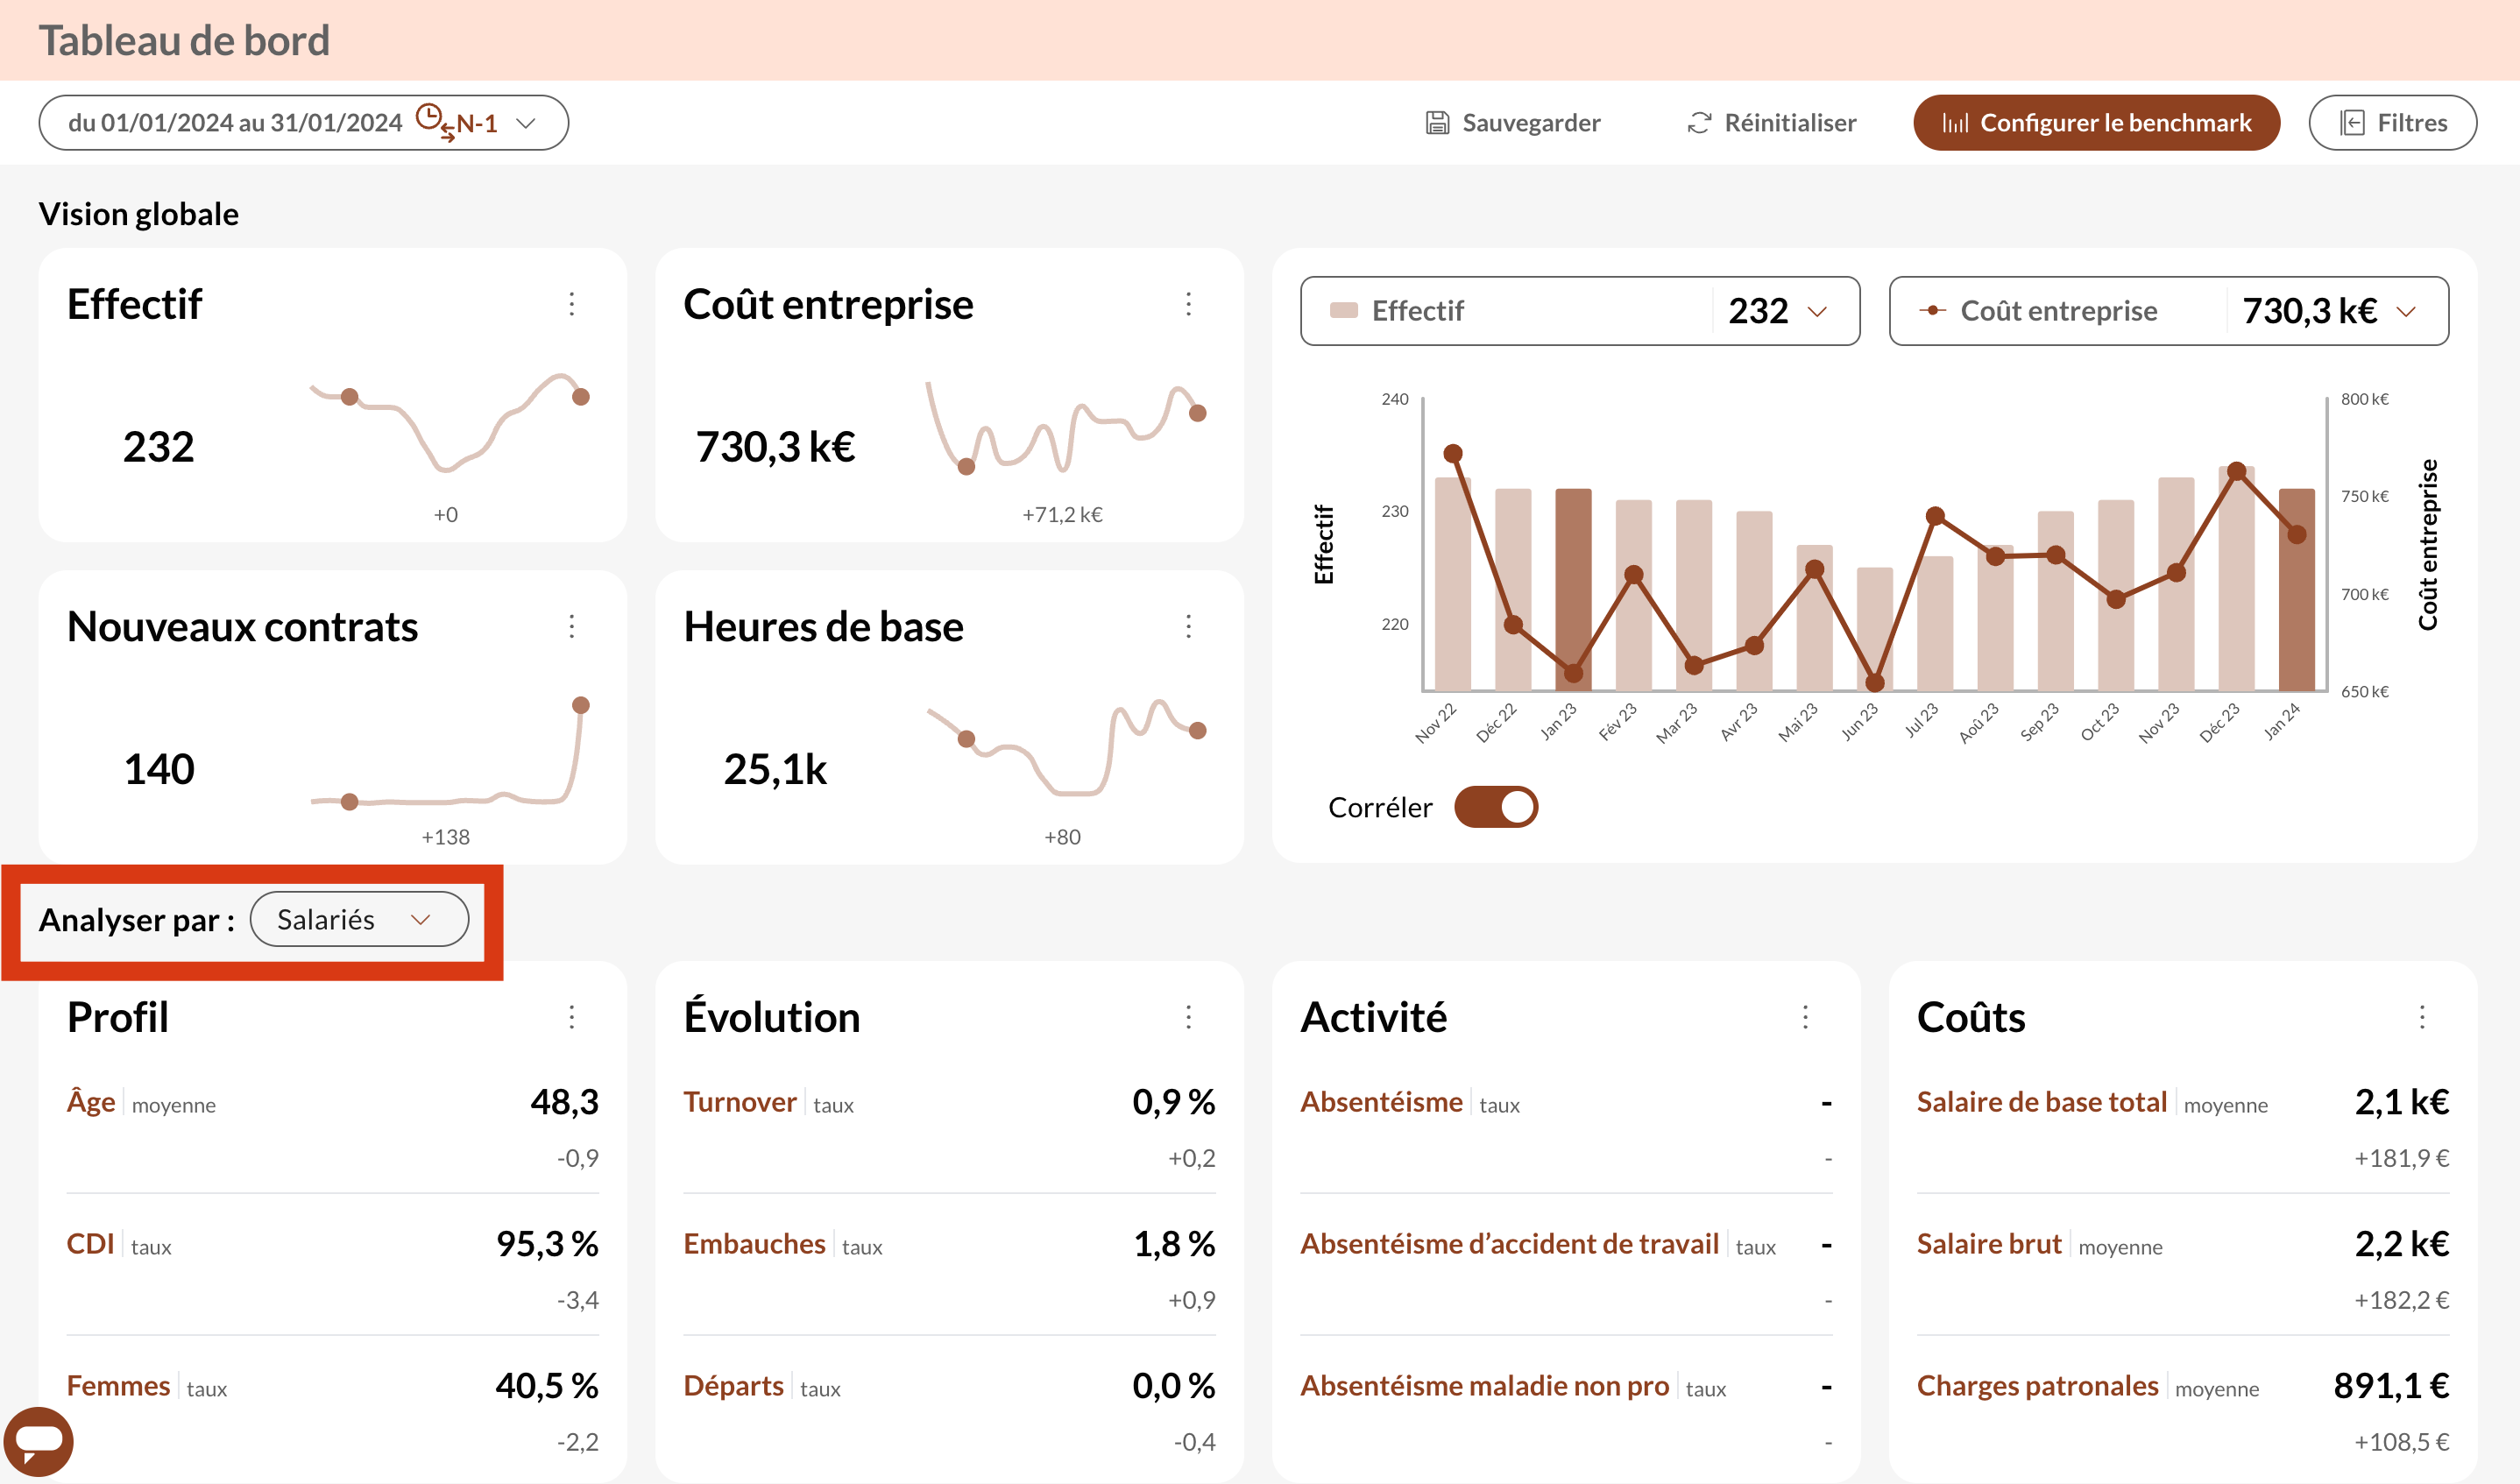2520x1484 pixels.
Task: Click the Nov 22 cost data point
Action: 1453,453
